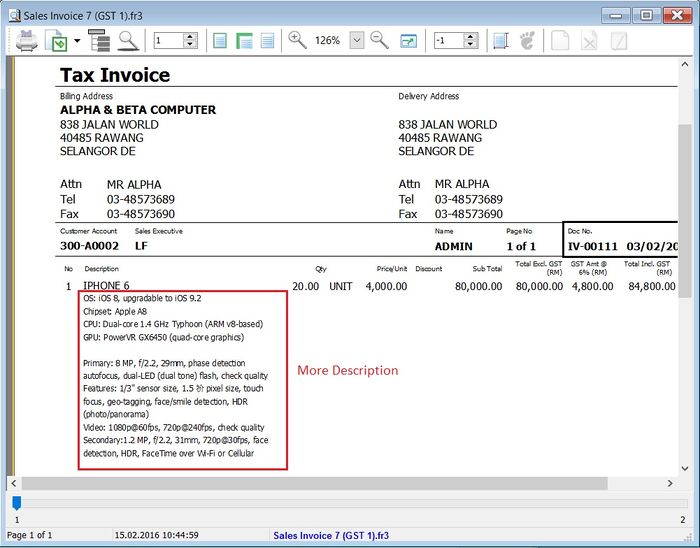Click the field showing -1 in the toolbar
The width and height of the screenshot is (700, 548).
447,41
